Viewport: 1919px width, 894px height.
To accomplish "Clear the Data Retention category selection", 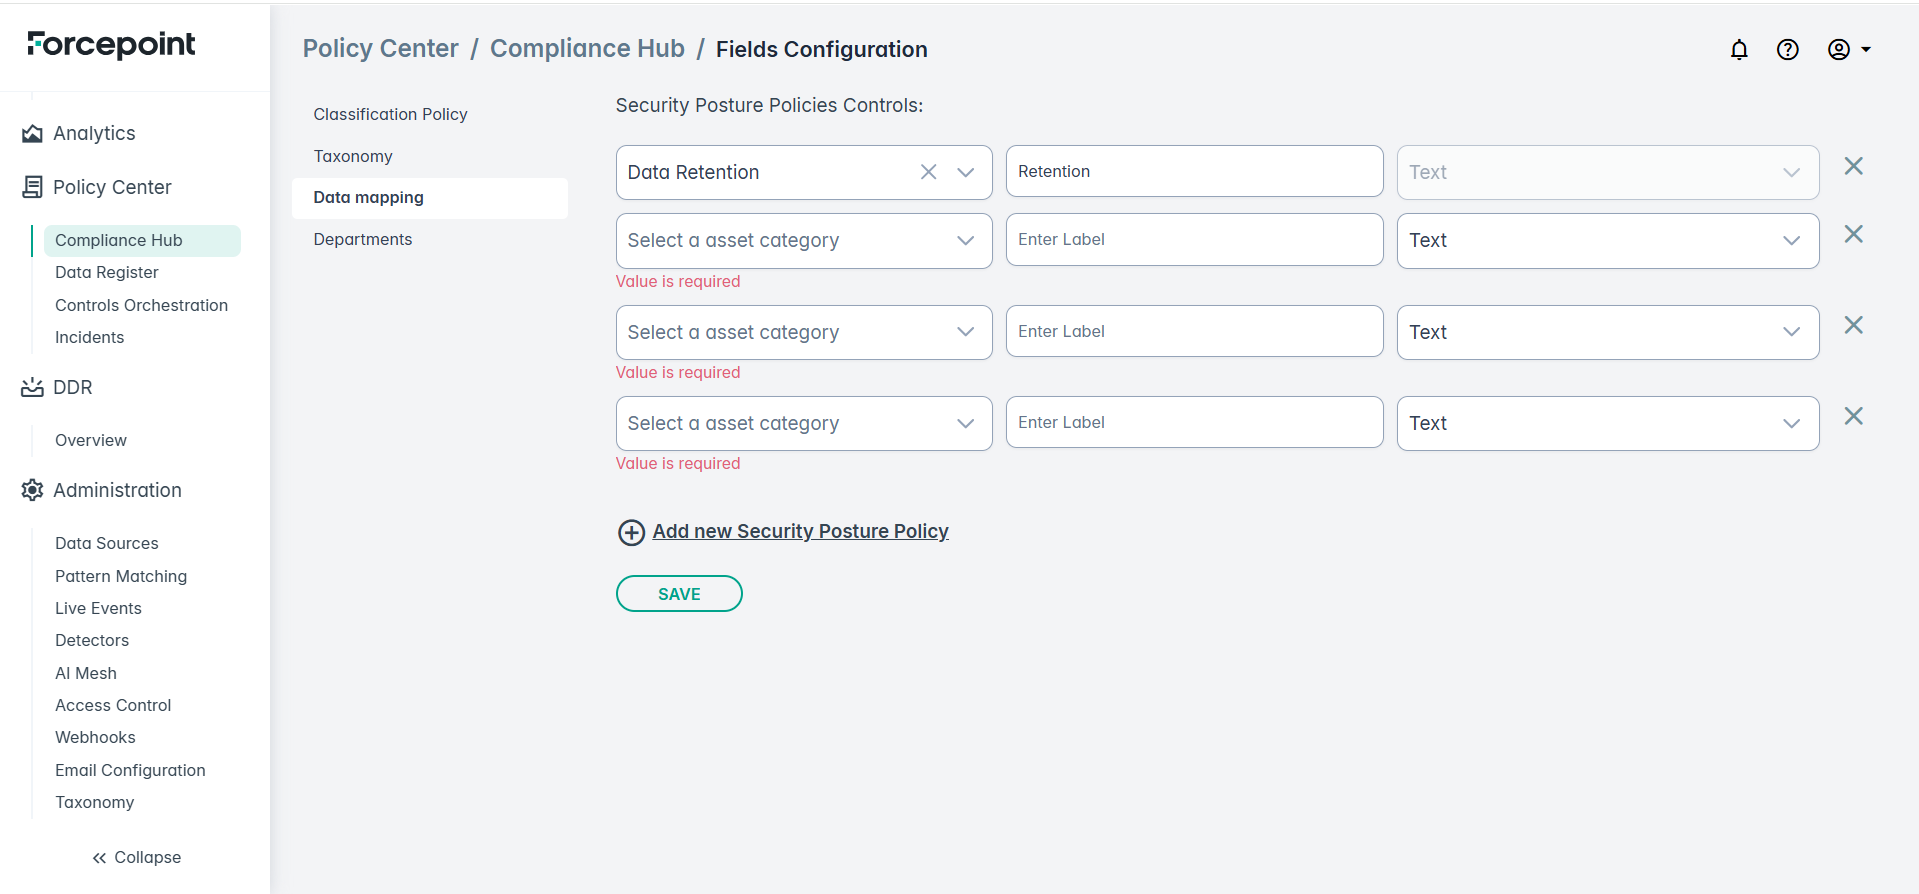I will (928, 172).
